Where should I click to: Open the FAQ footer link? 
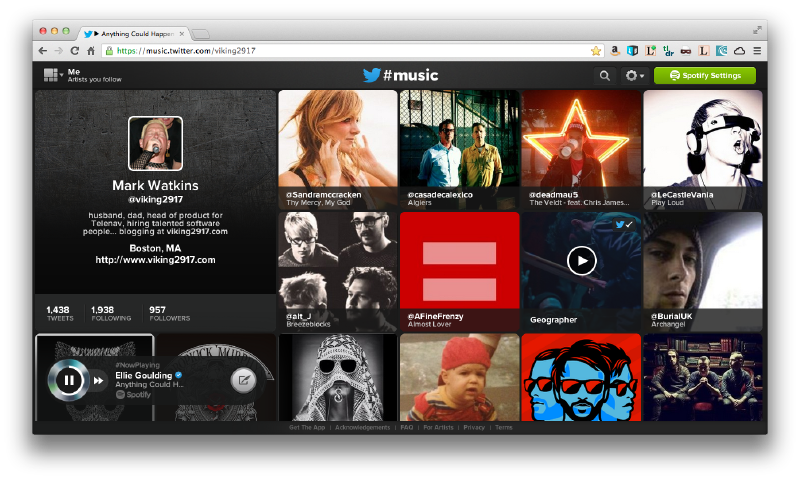coord(407,427)
